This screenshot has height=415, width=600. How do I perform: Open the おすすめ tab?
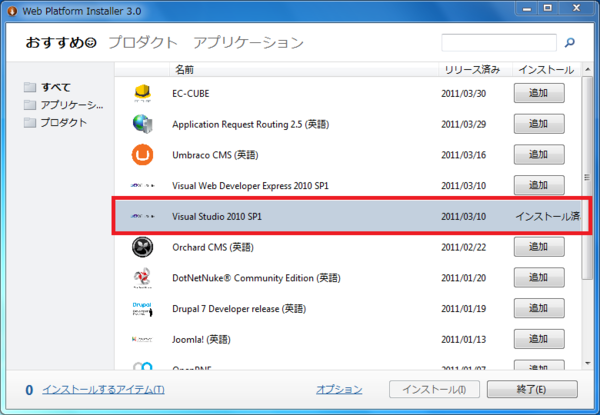click(x=61, y=42)
